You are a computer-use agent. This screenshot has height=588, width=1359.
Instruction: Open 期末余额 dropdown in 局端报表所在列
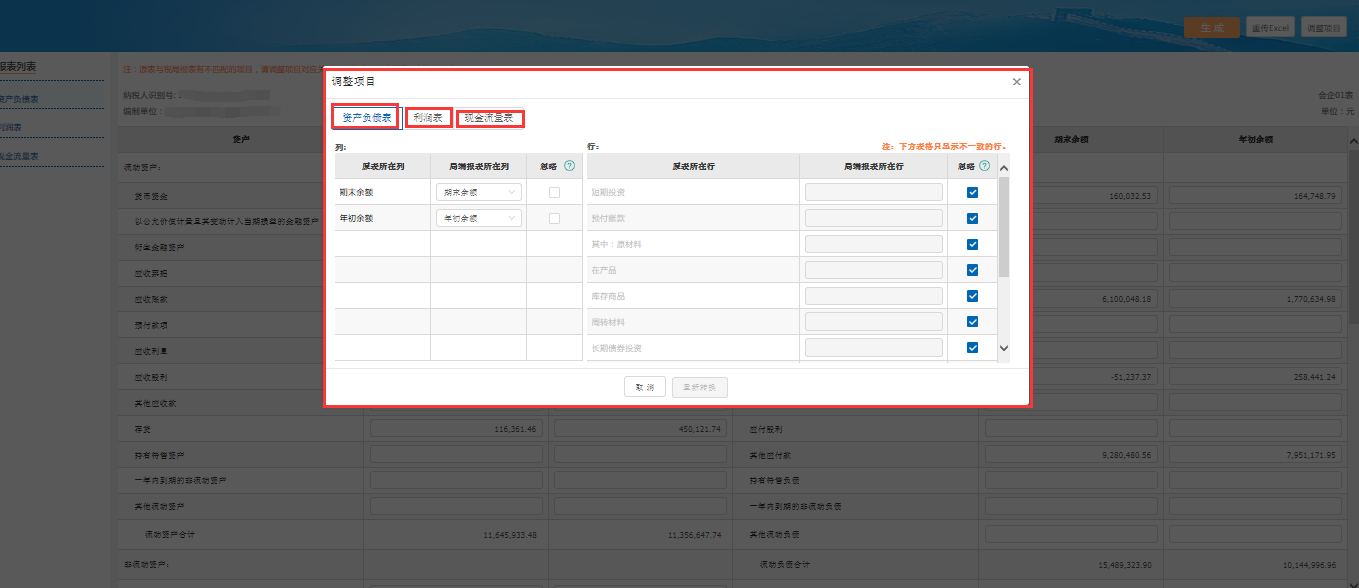pyautogui.click(x=478, y=192)
